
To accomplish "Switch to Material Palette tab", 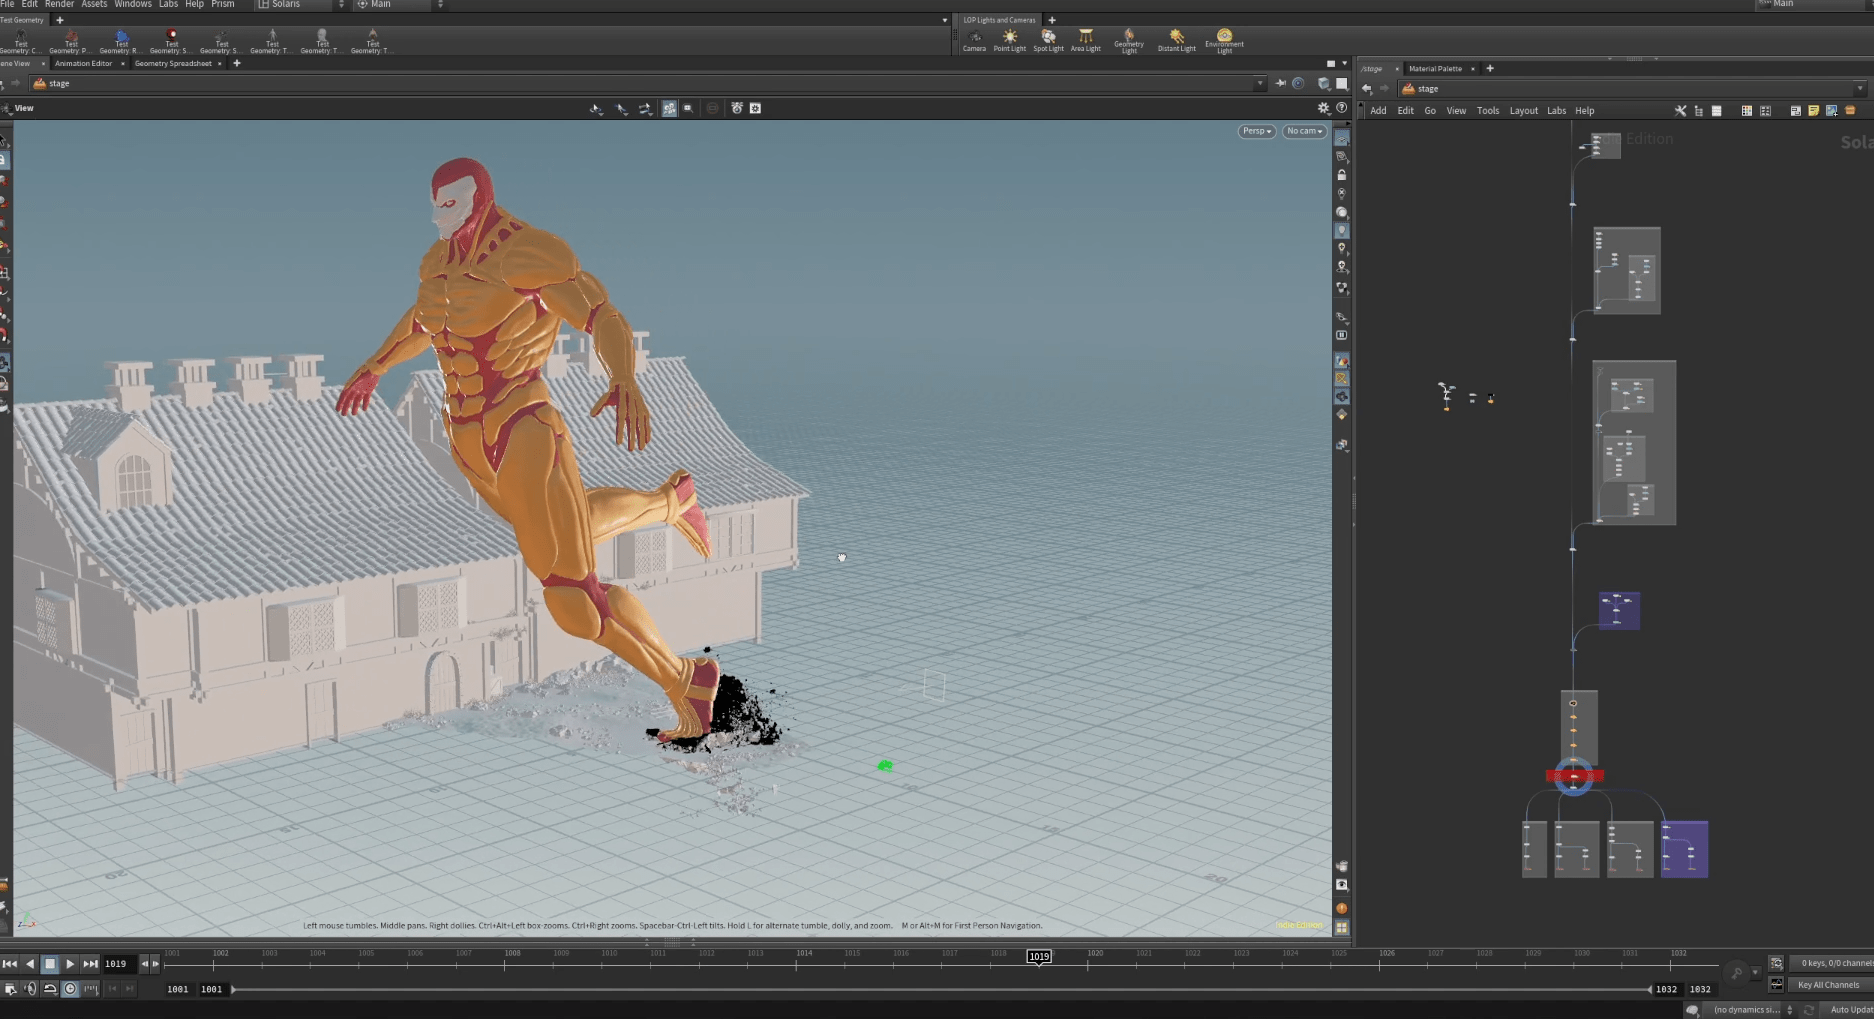I will coord(1435,69).
